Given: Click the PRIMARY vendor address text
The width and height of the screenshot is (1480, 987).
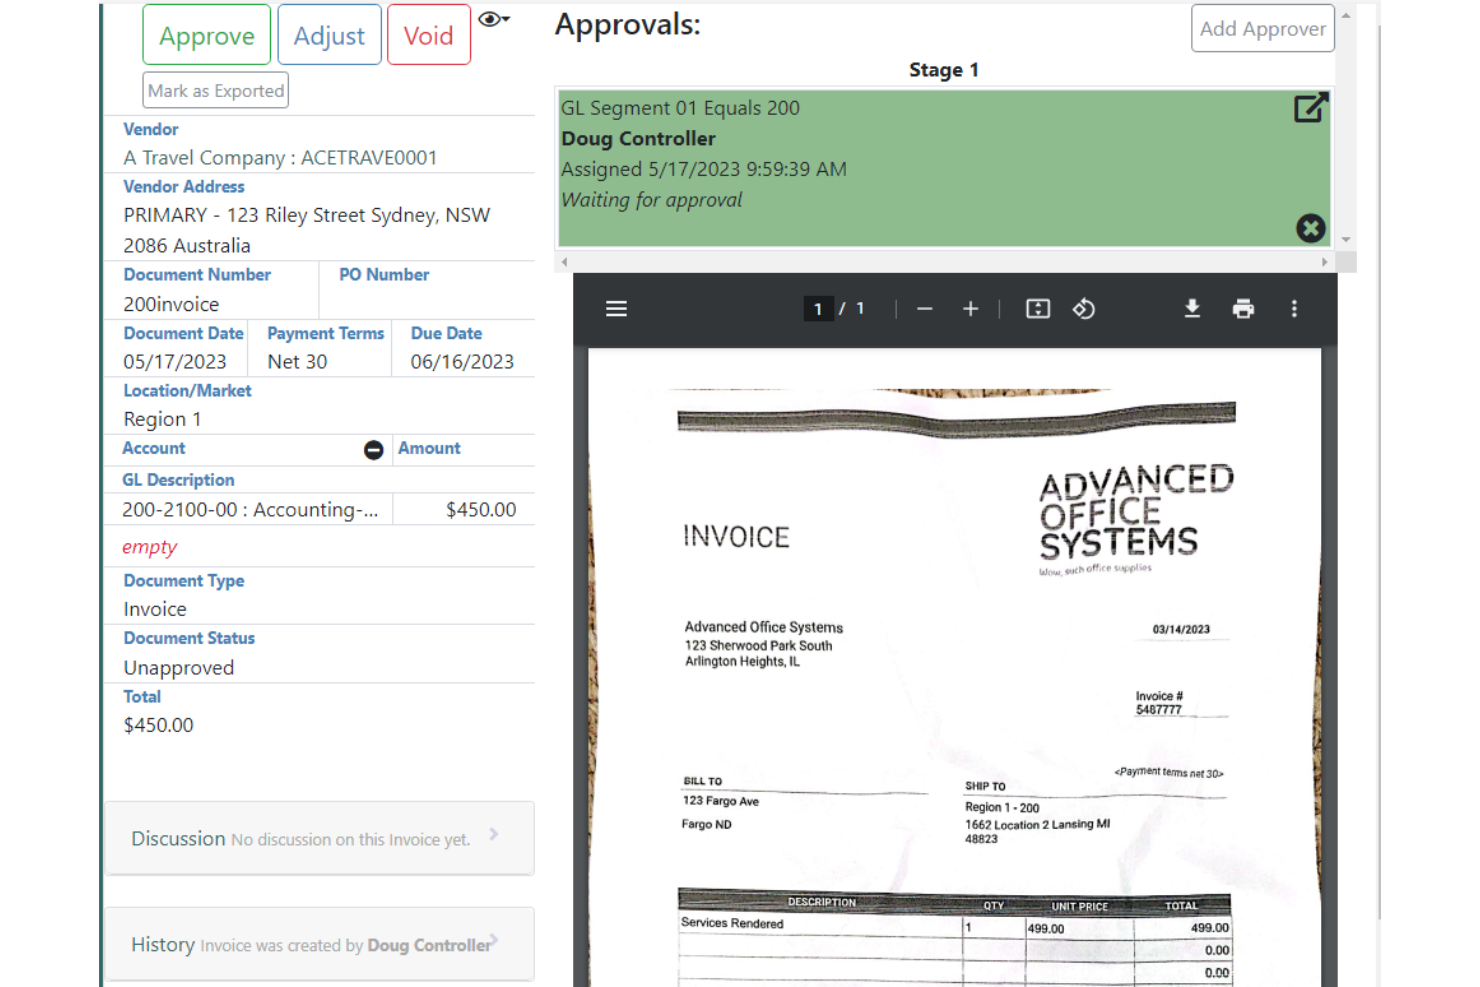Looking at the screenshot, I should click(x=306, y=230).
